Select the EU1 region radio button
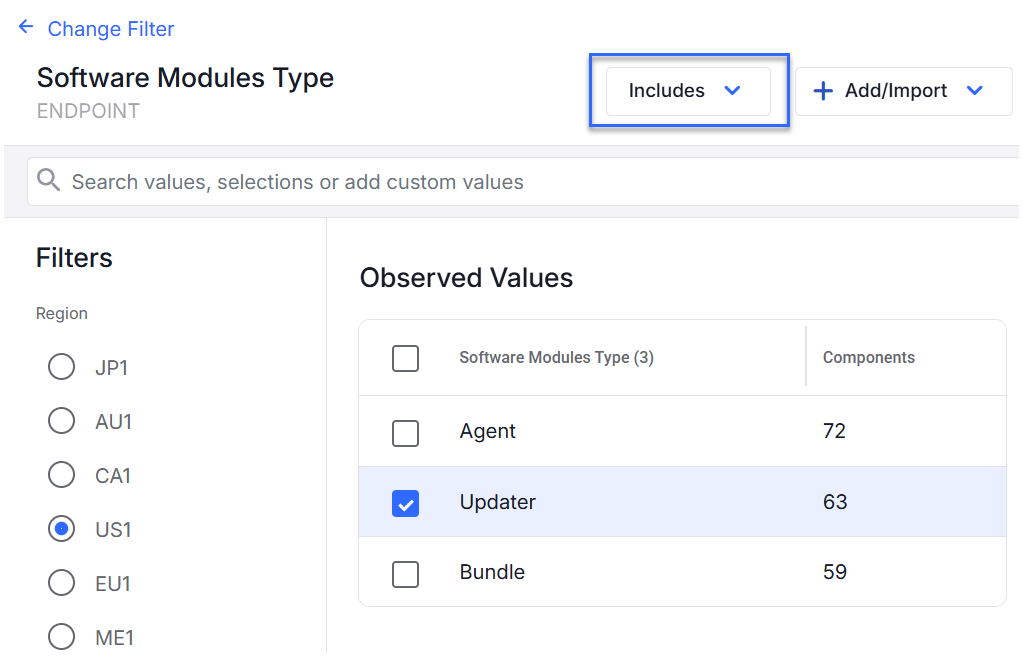Image resolution: width=1023 pixels, height=657 pixels. (x=60, y=583)
